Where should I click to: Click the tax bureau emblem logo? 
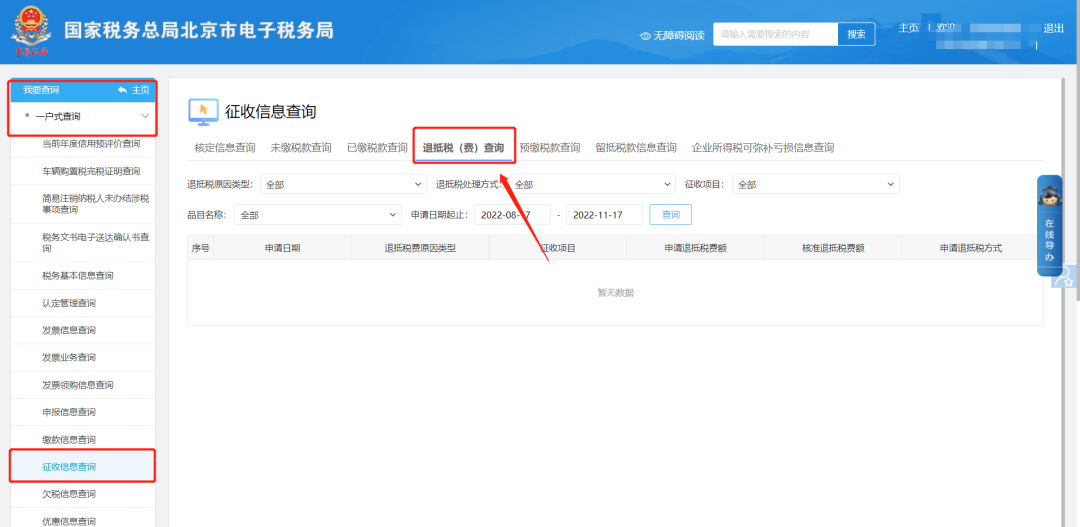(x=29, y=32)
